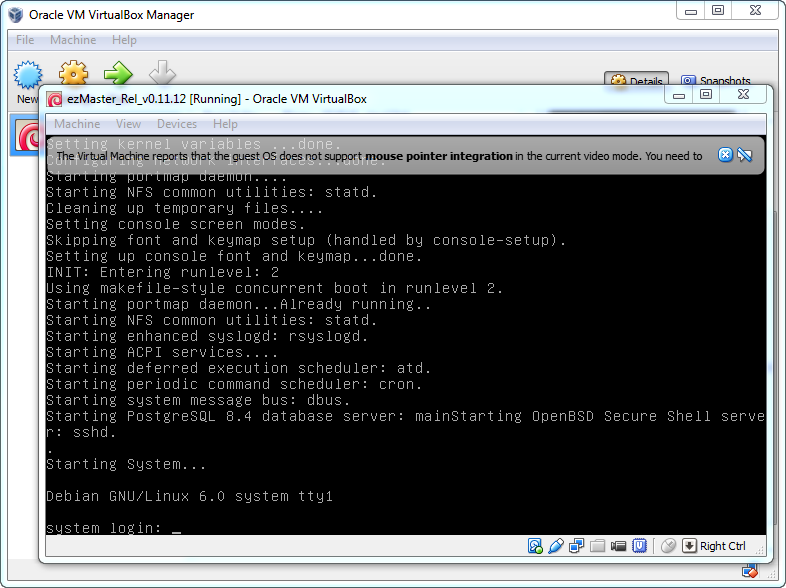This screenshot has width=786, height=588.
Task: Open the Help menu of the running VM
Action: pos(225,124)
